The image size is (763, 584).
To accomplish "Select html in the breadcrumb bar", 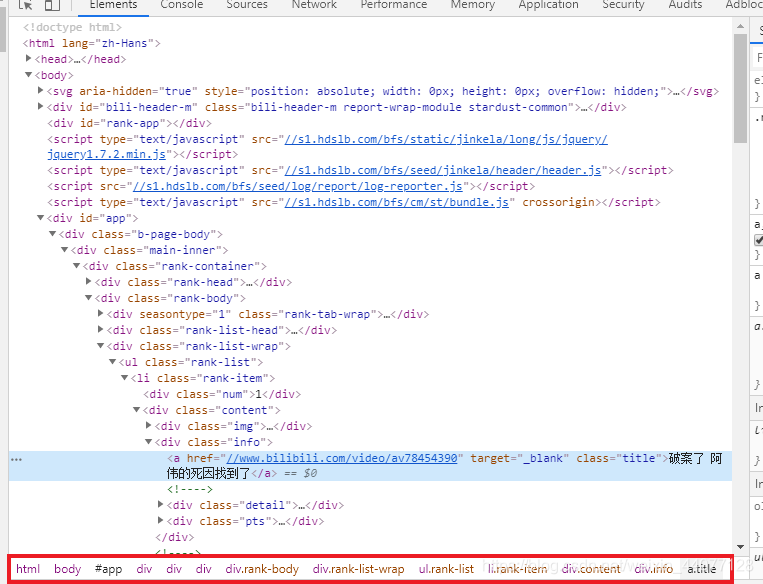I will [x=28, y=569].
